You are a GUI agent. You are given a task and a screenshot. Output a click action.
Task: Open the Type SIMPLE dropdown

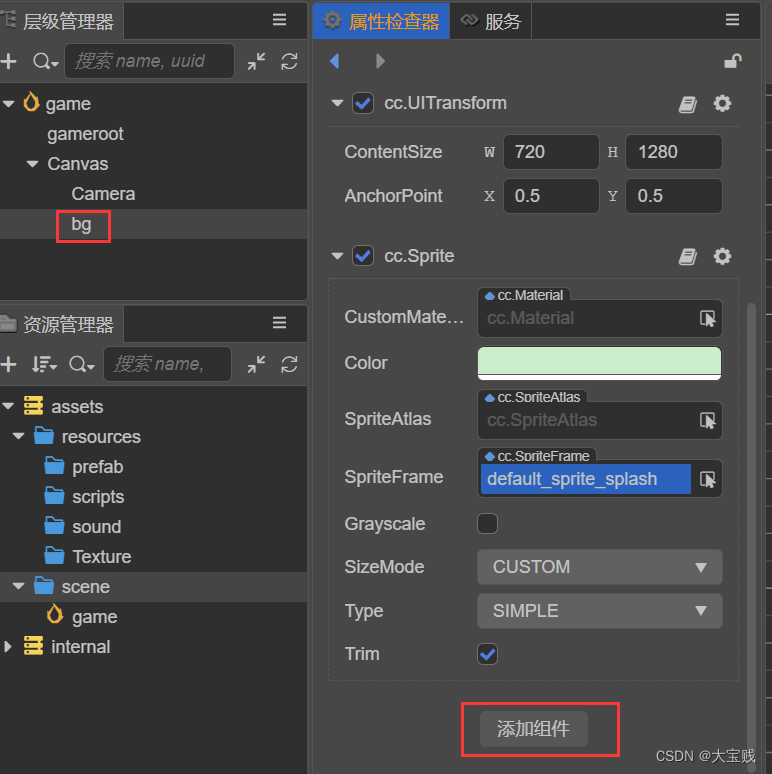click(599, 611)
